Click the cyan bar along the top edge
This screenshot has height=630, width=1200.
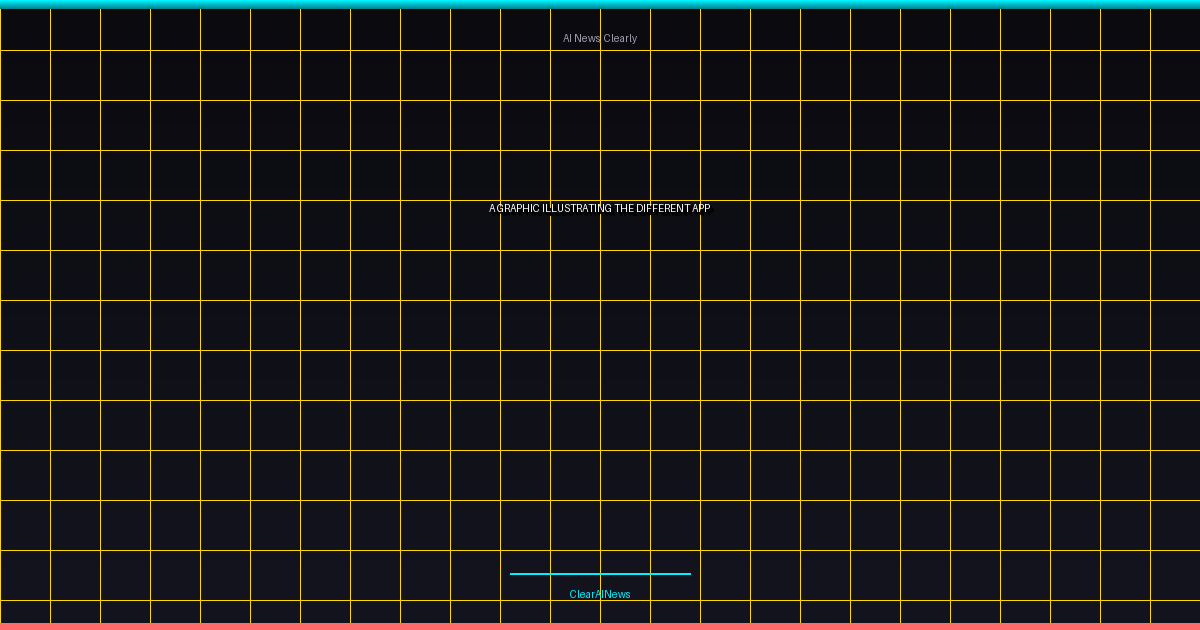pyautogui.click(x=600, y=4)
